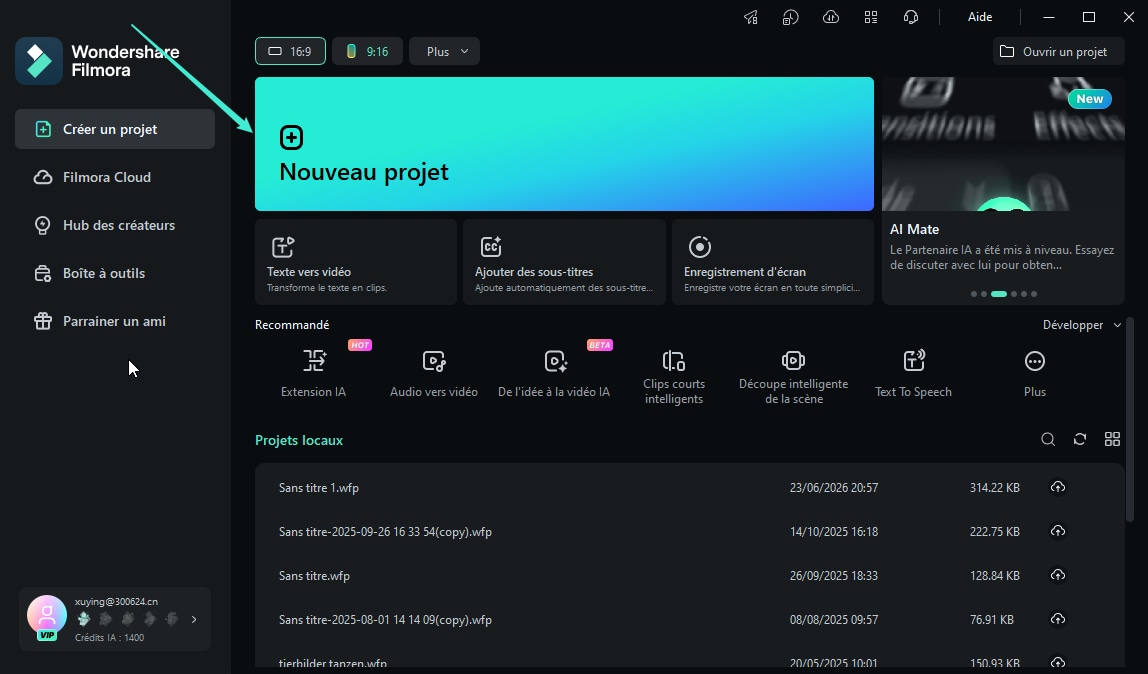Select the first carousel dot

click(x=974, y=294)
